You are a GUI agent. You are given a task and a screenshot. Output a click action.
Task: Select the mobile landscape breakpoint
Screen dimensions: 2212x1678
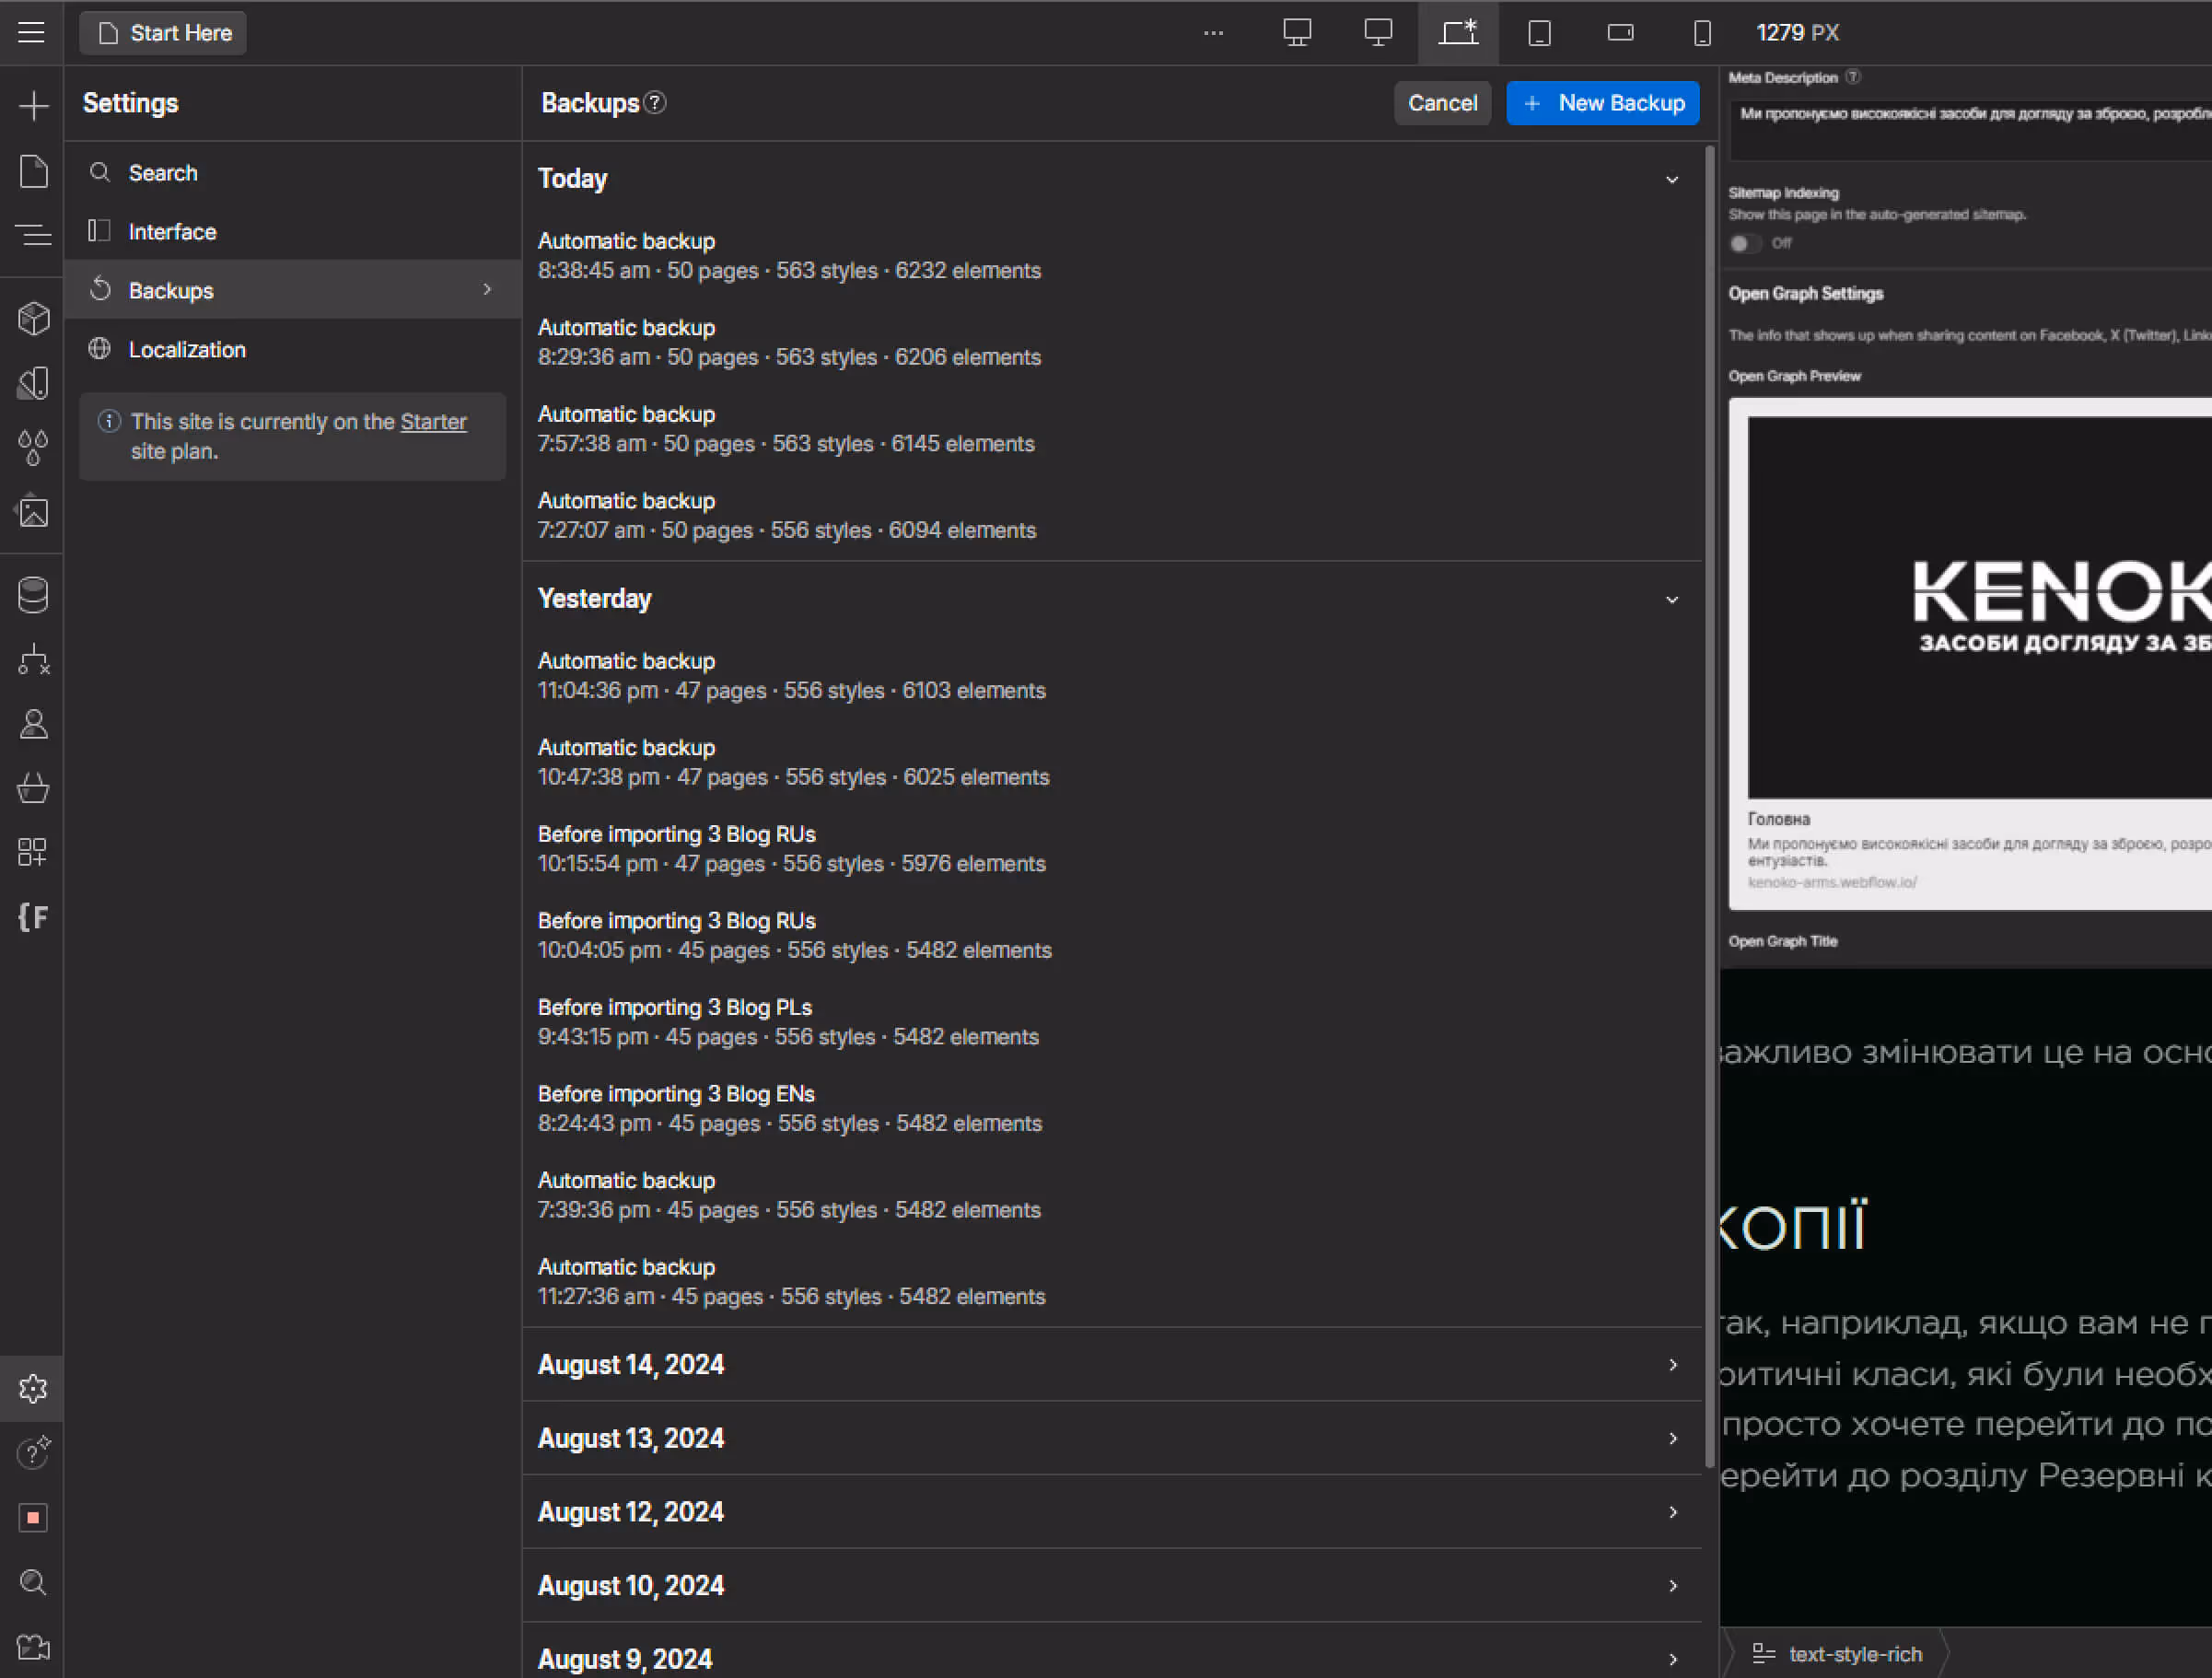click(1620, 33)
